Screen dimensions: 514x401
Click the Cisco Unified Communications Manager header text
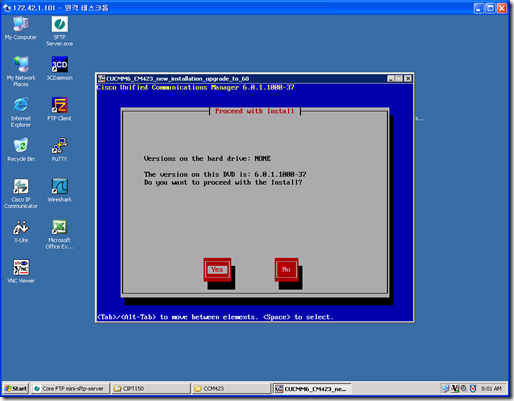[195, 87]
